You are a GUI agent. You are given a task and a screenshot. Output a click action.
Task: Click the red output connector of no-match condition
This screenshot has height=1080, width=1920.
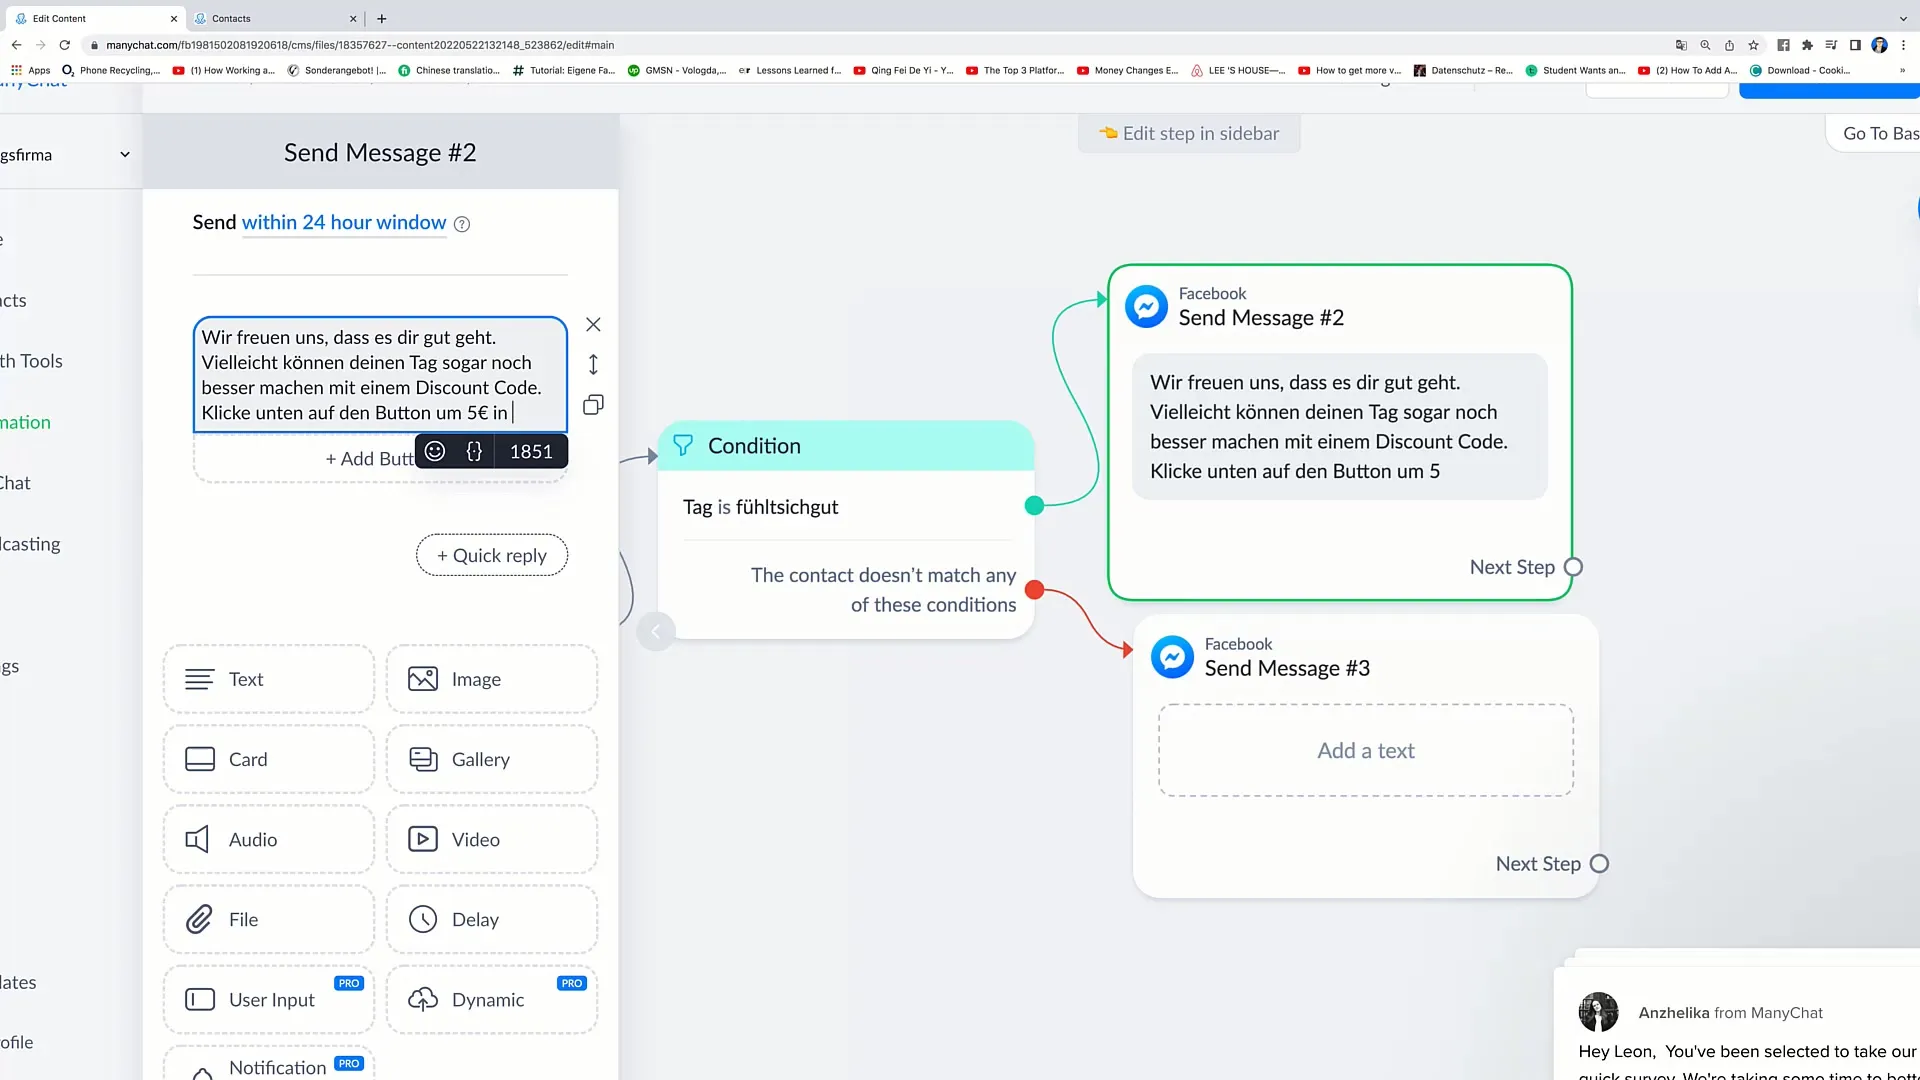pyautogui.click(x=1035, y=590)
